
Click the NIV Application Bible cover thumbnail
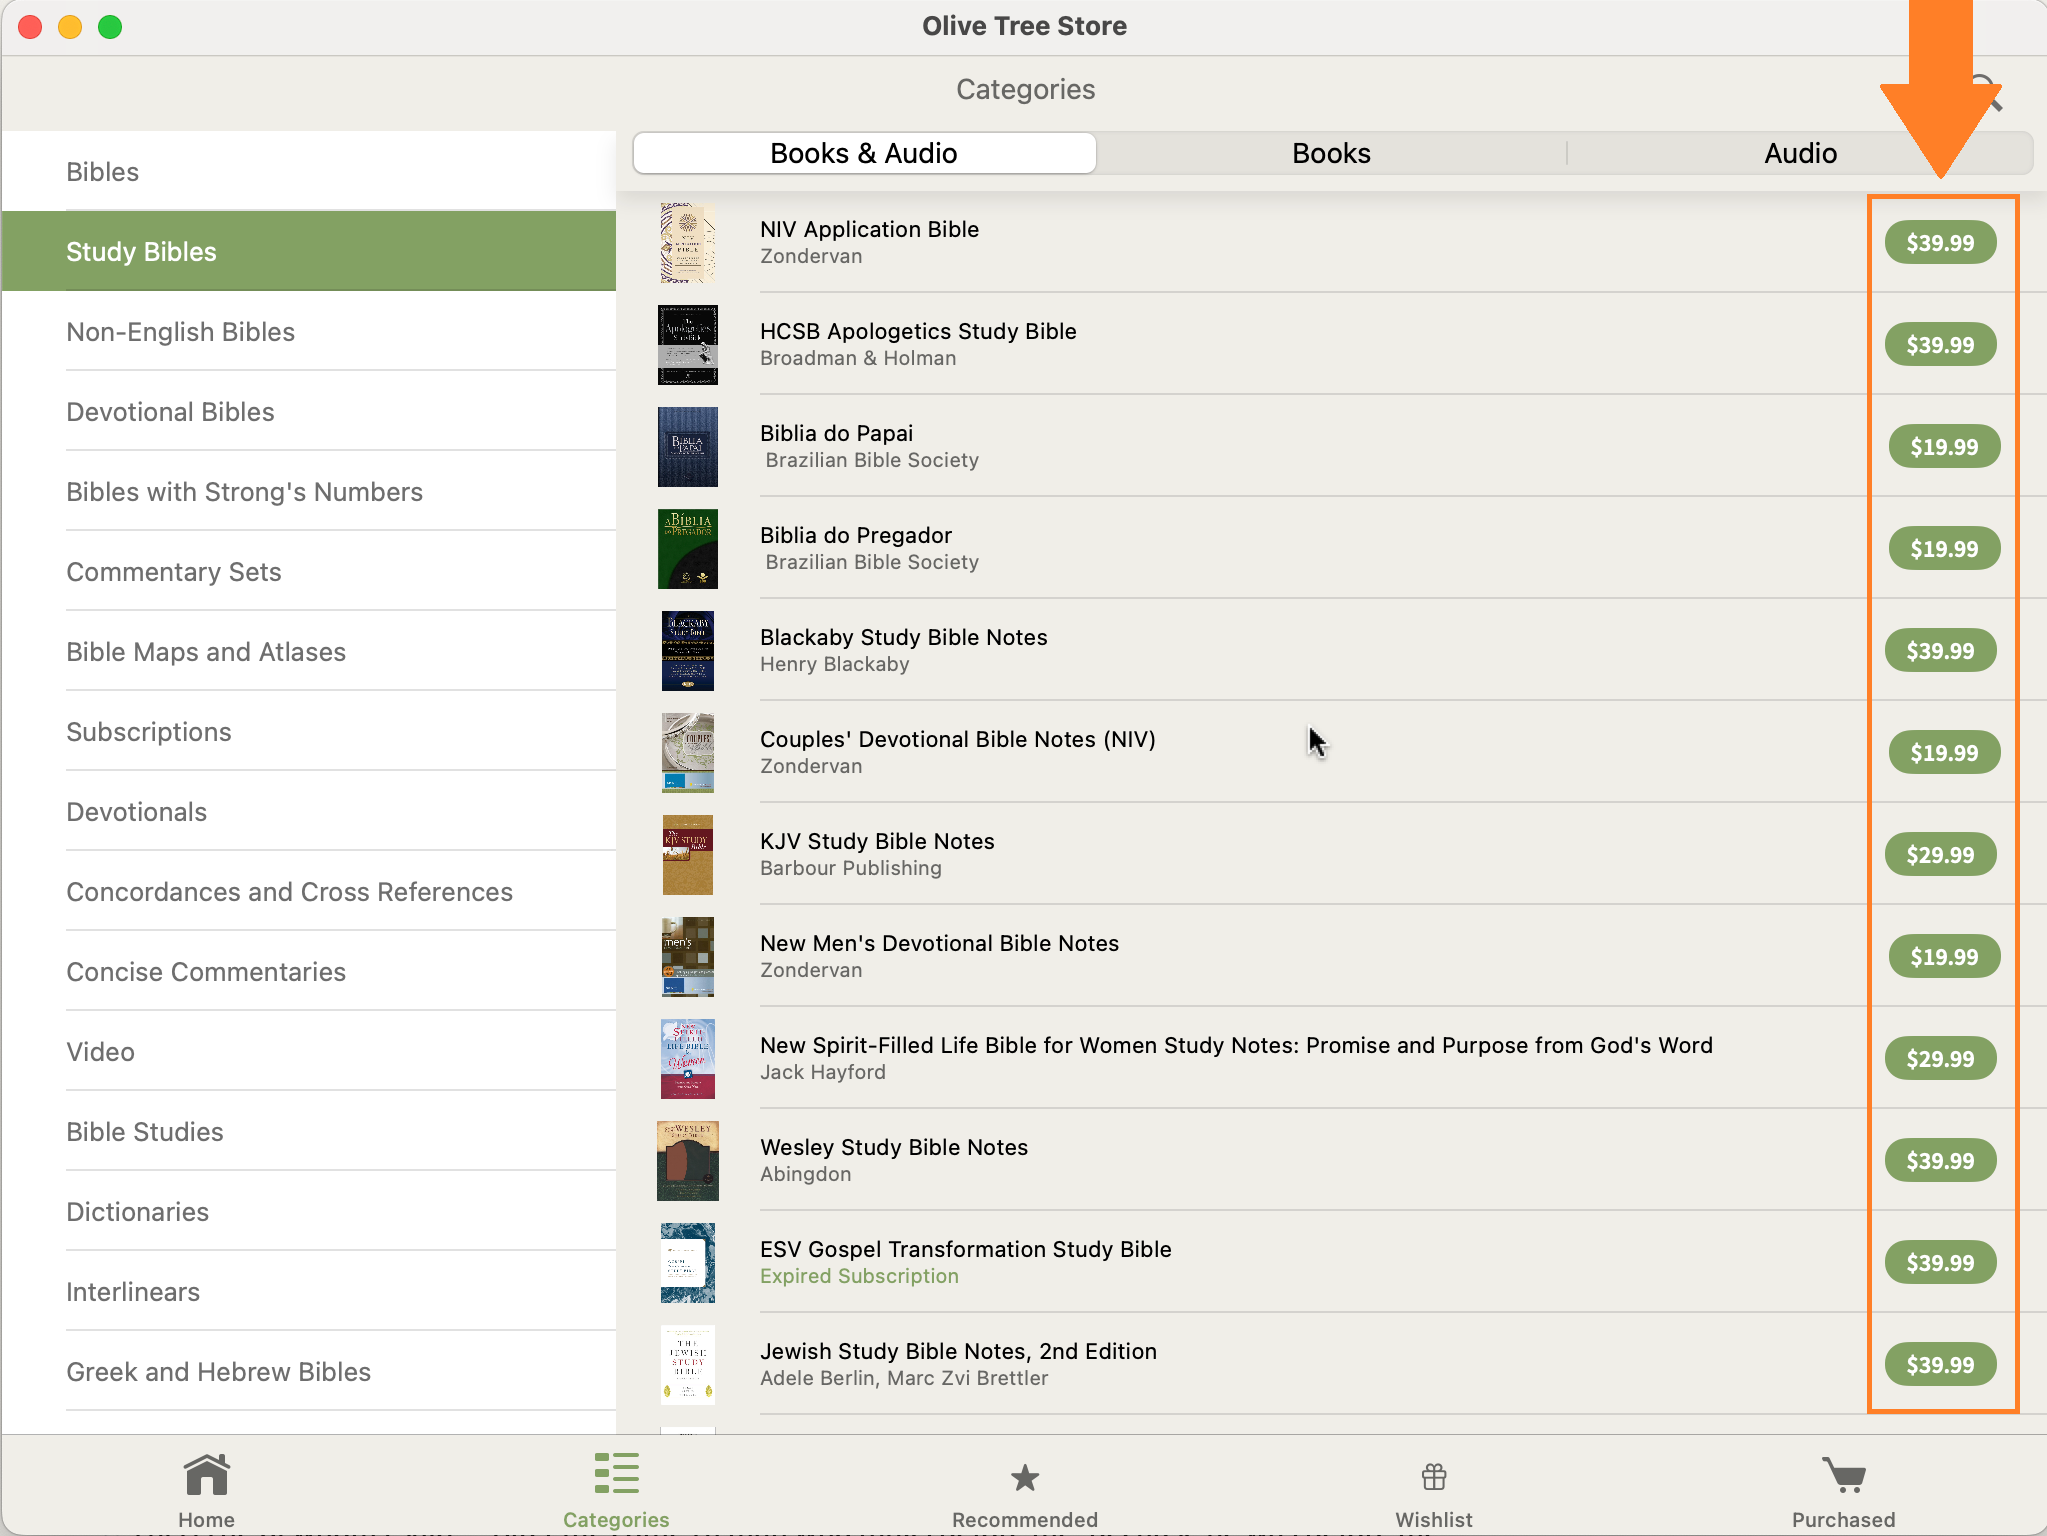coord(688,243)
